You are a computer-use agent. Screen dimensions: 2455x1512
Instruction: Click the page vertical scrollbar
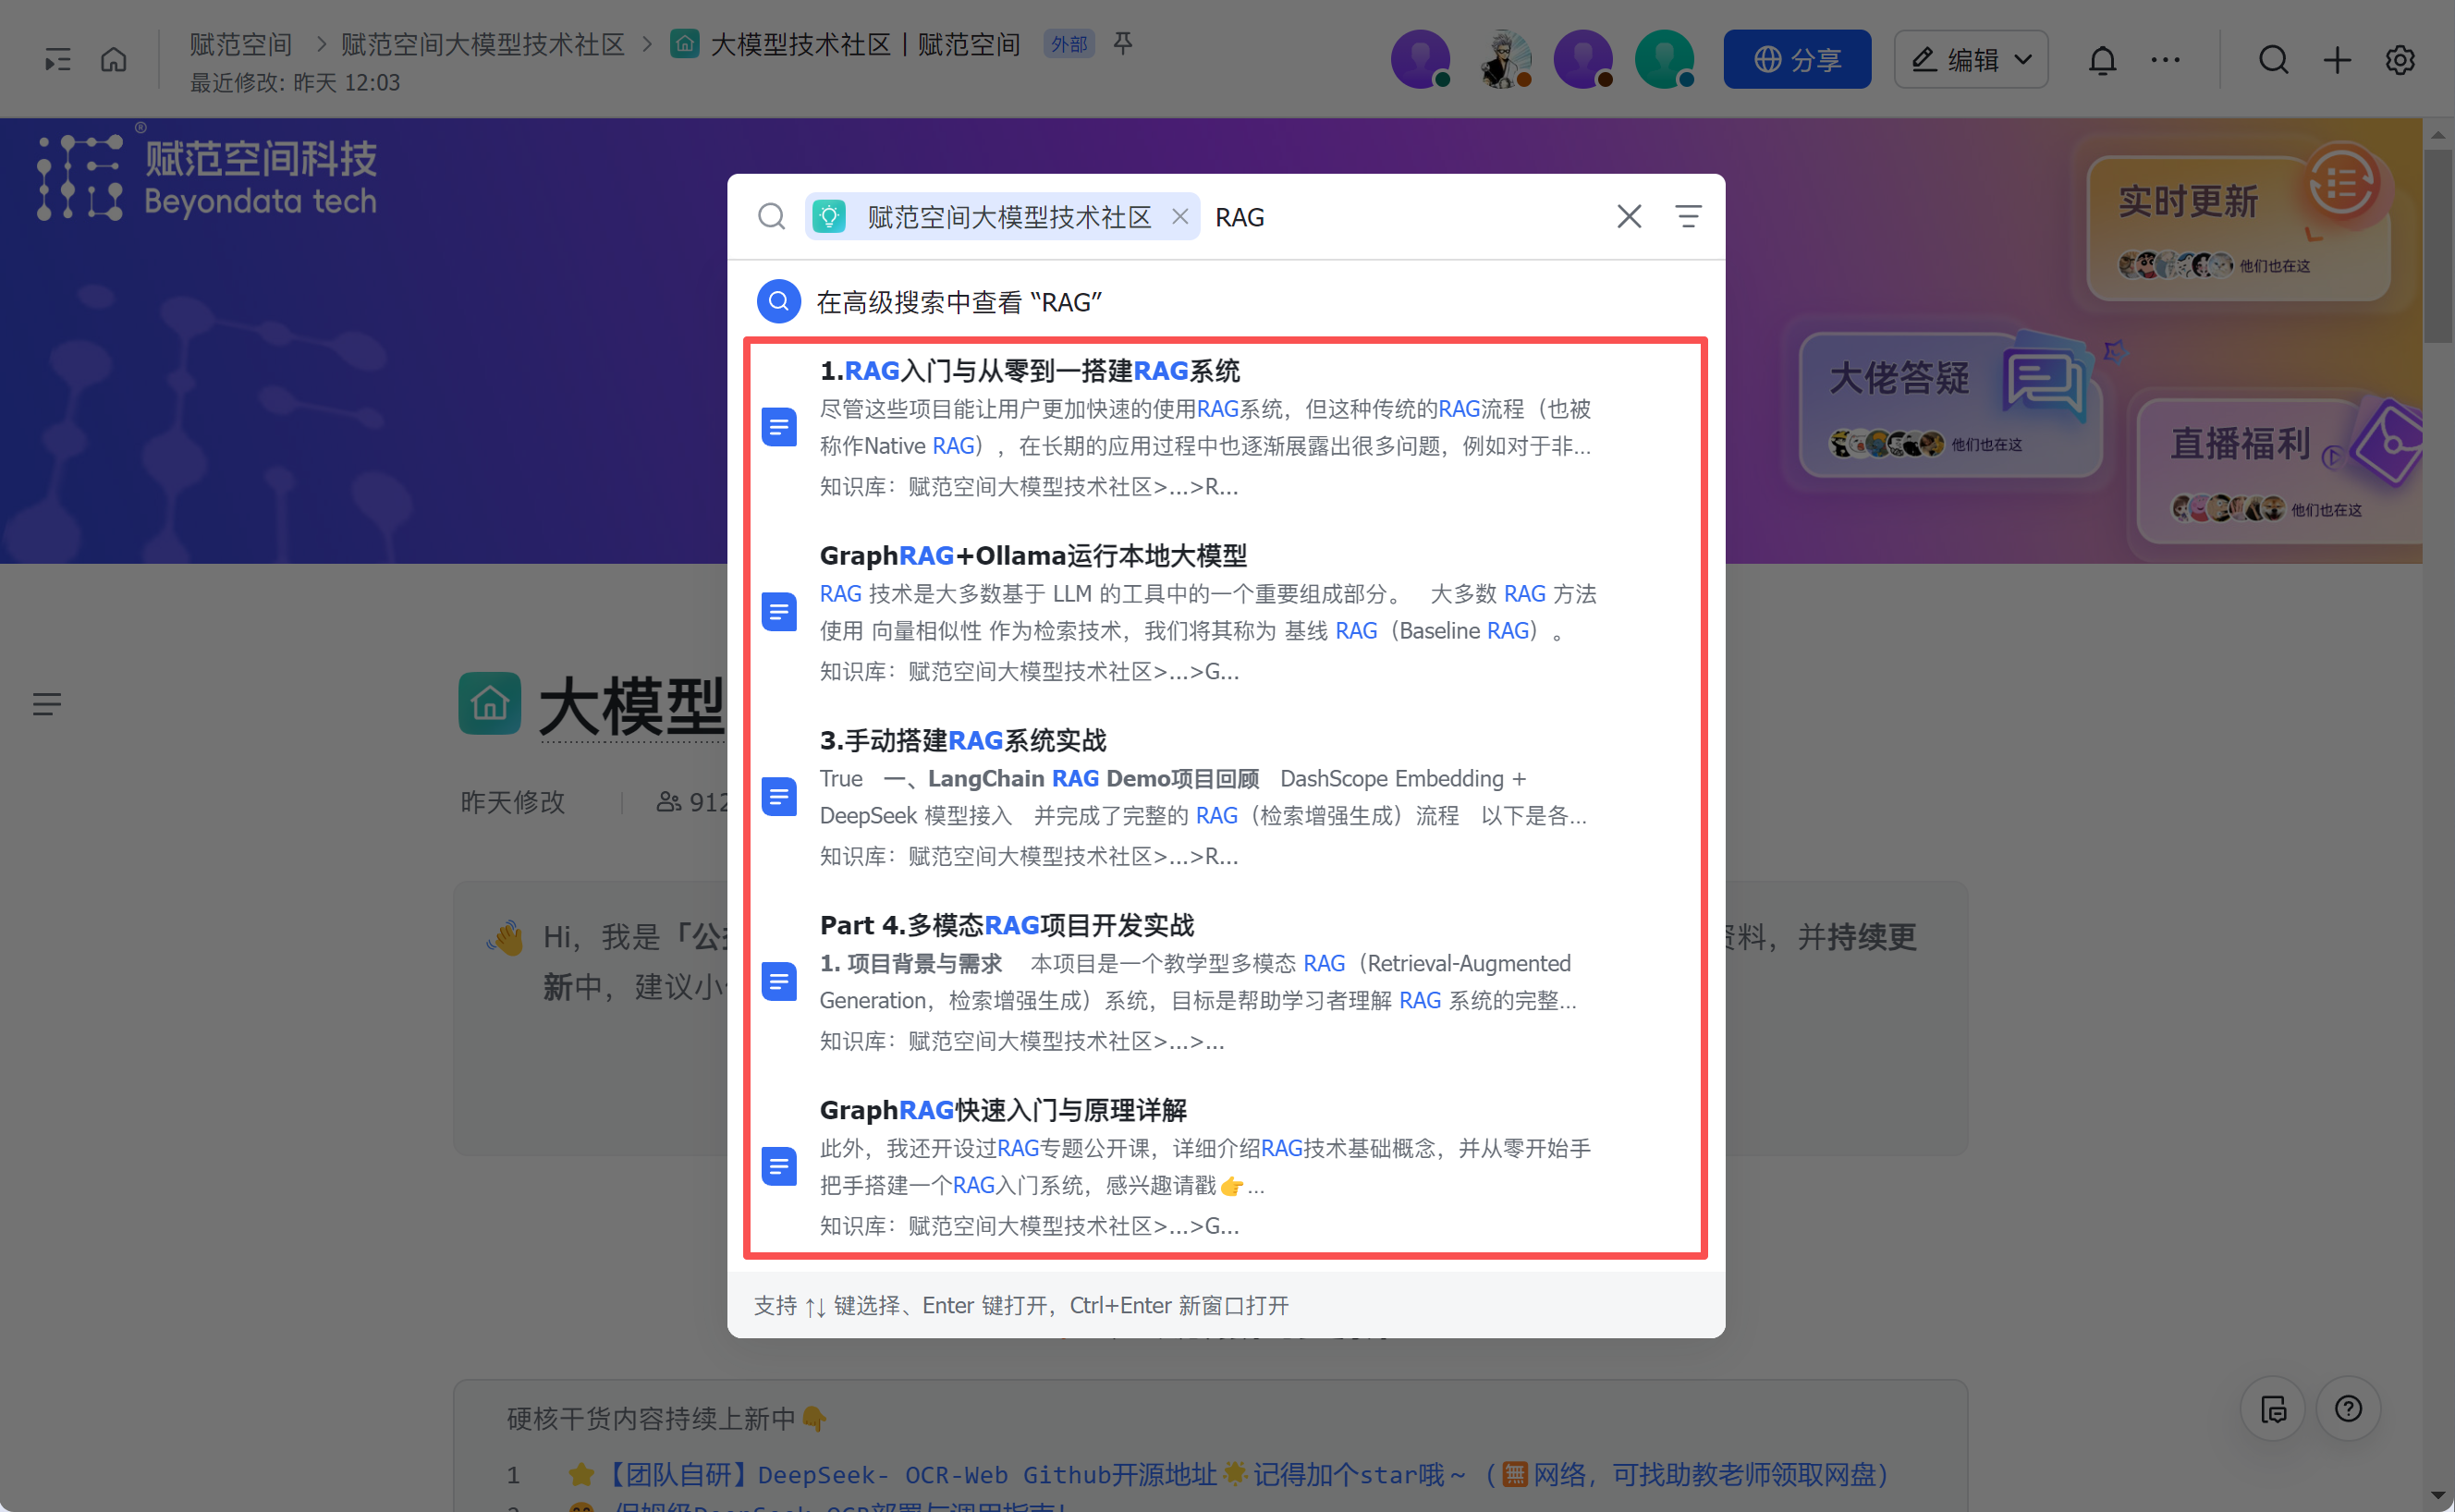point(2438,245)
